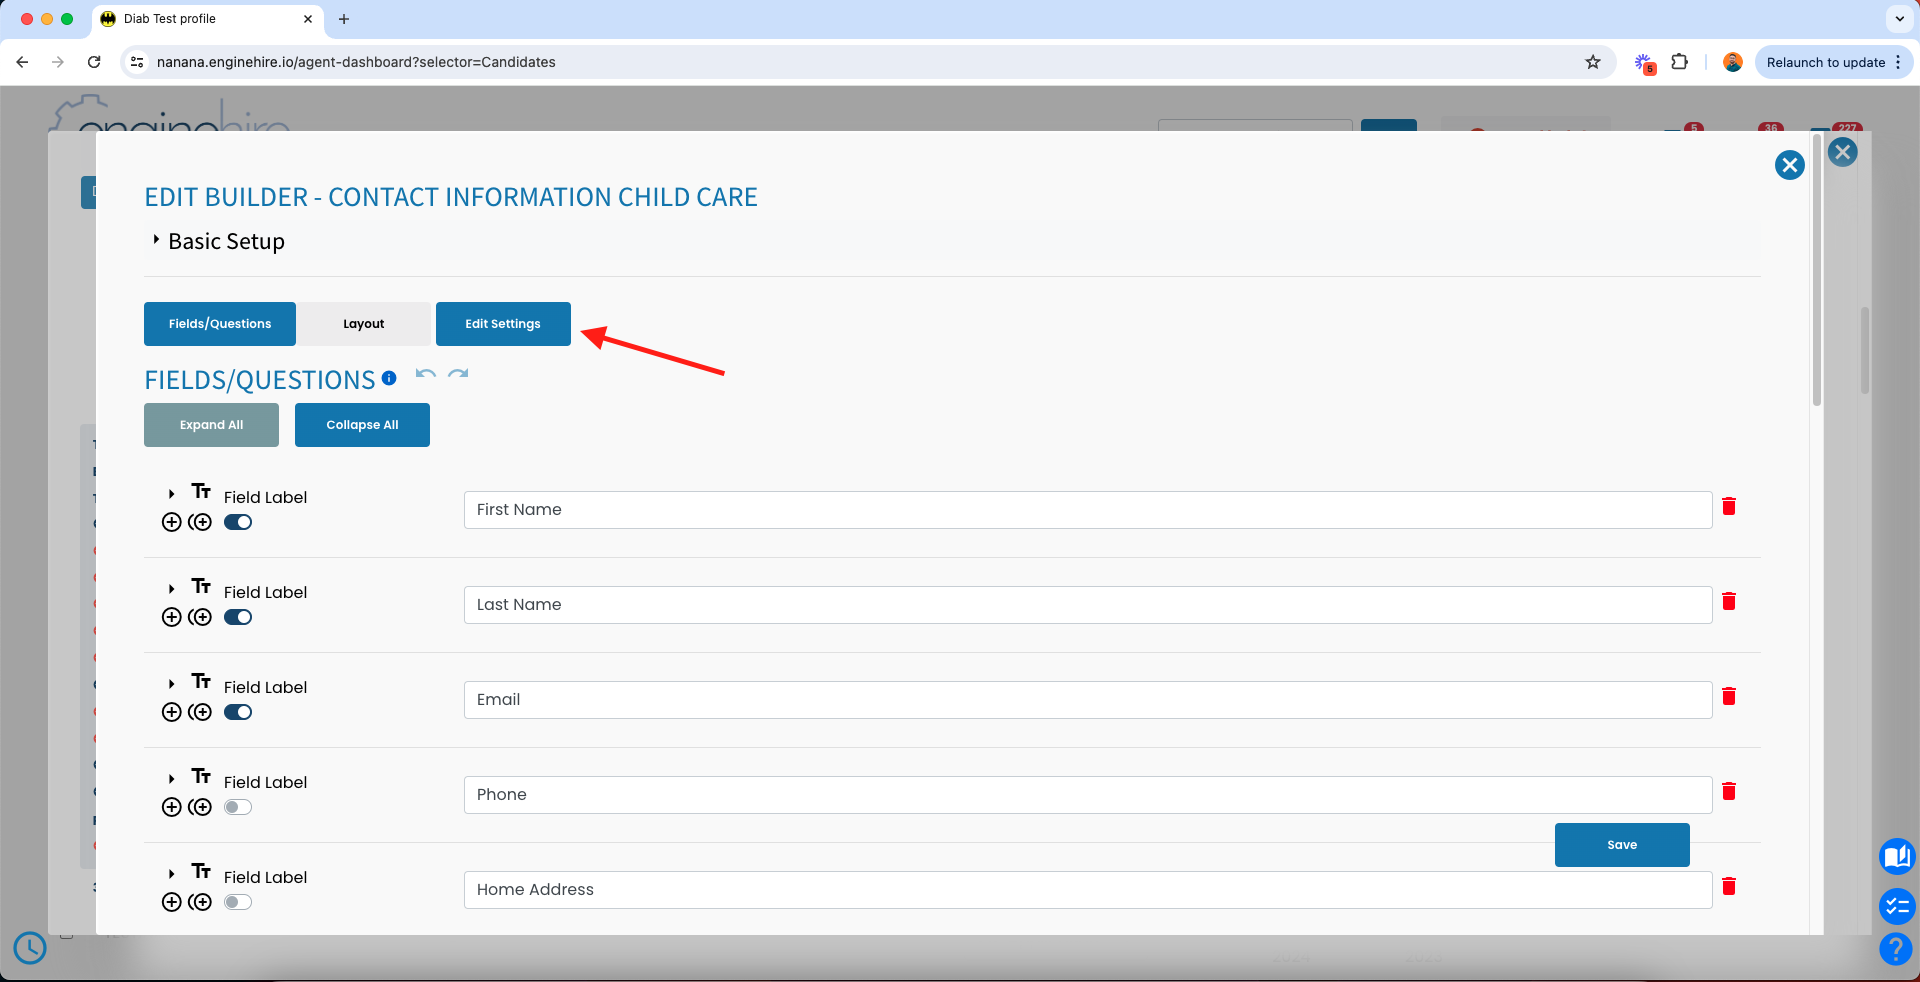Screen dimensions: 1920x982
Task: Switch to the Layout tab
Action: point(364,324)
